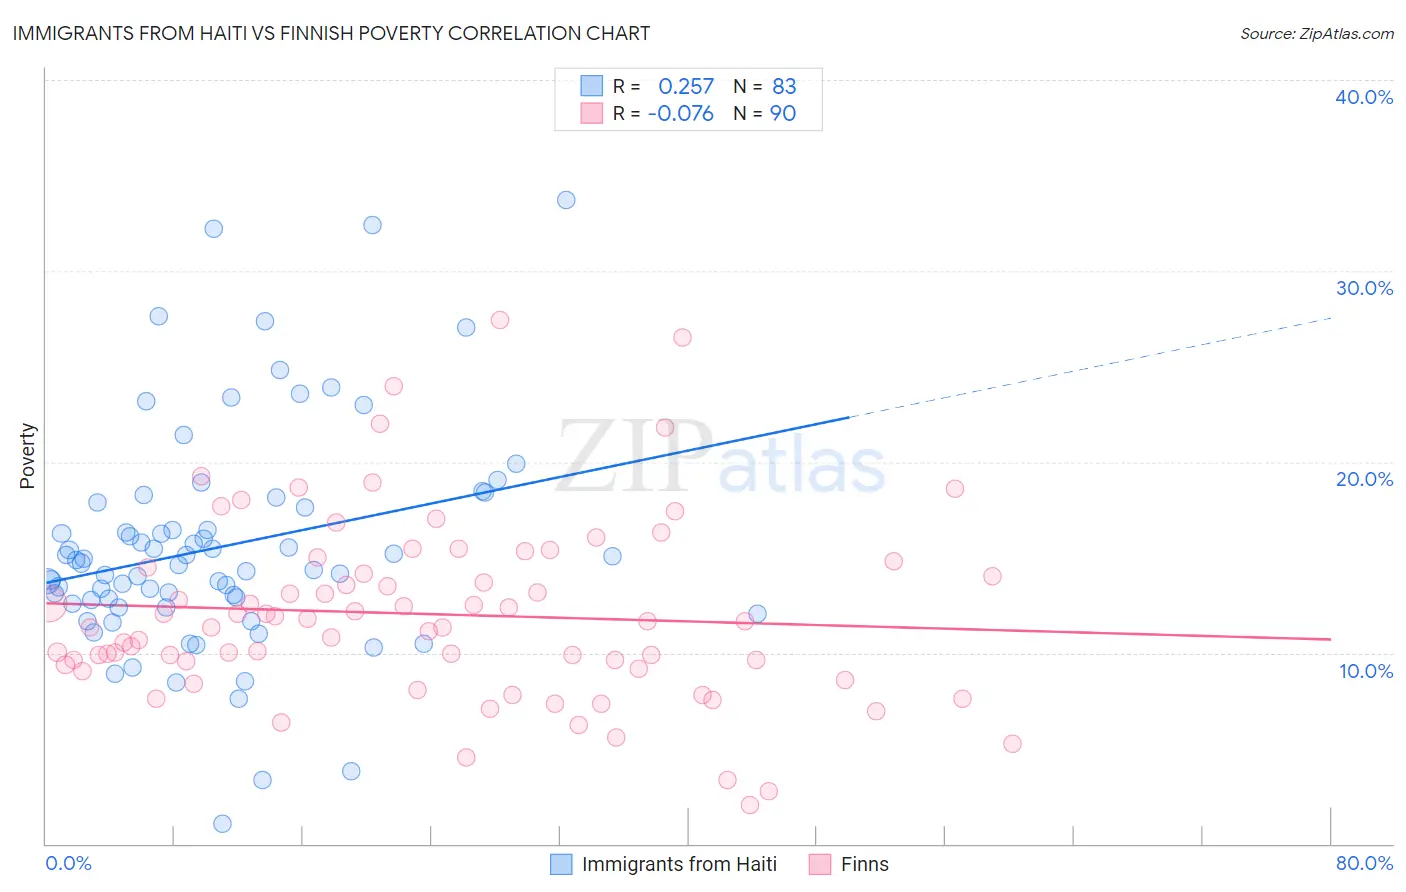1406x892 pixels.
Task: Open the Source: ZipAtlas.com link
Action: pos(1317,33)
